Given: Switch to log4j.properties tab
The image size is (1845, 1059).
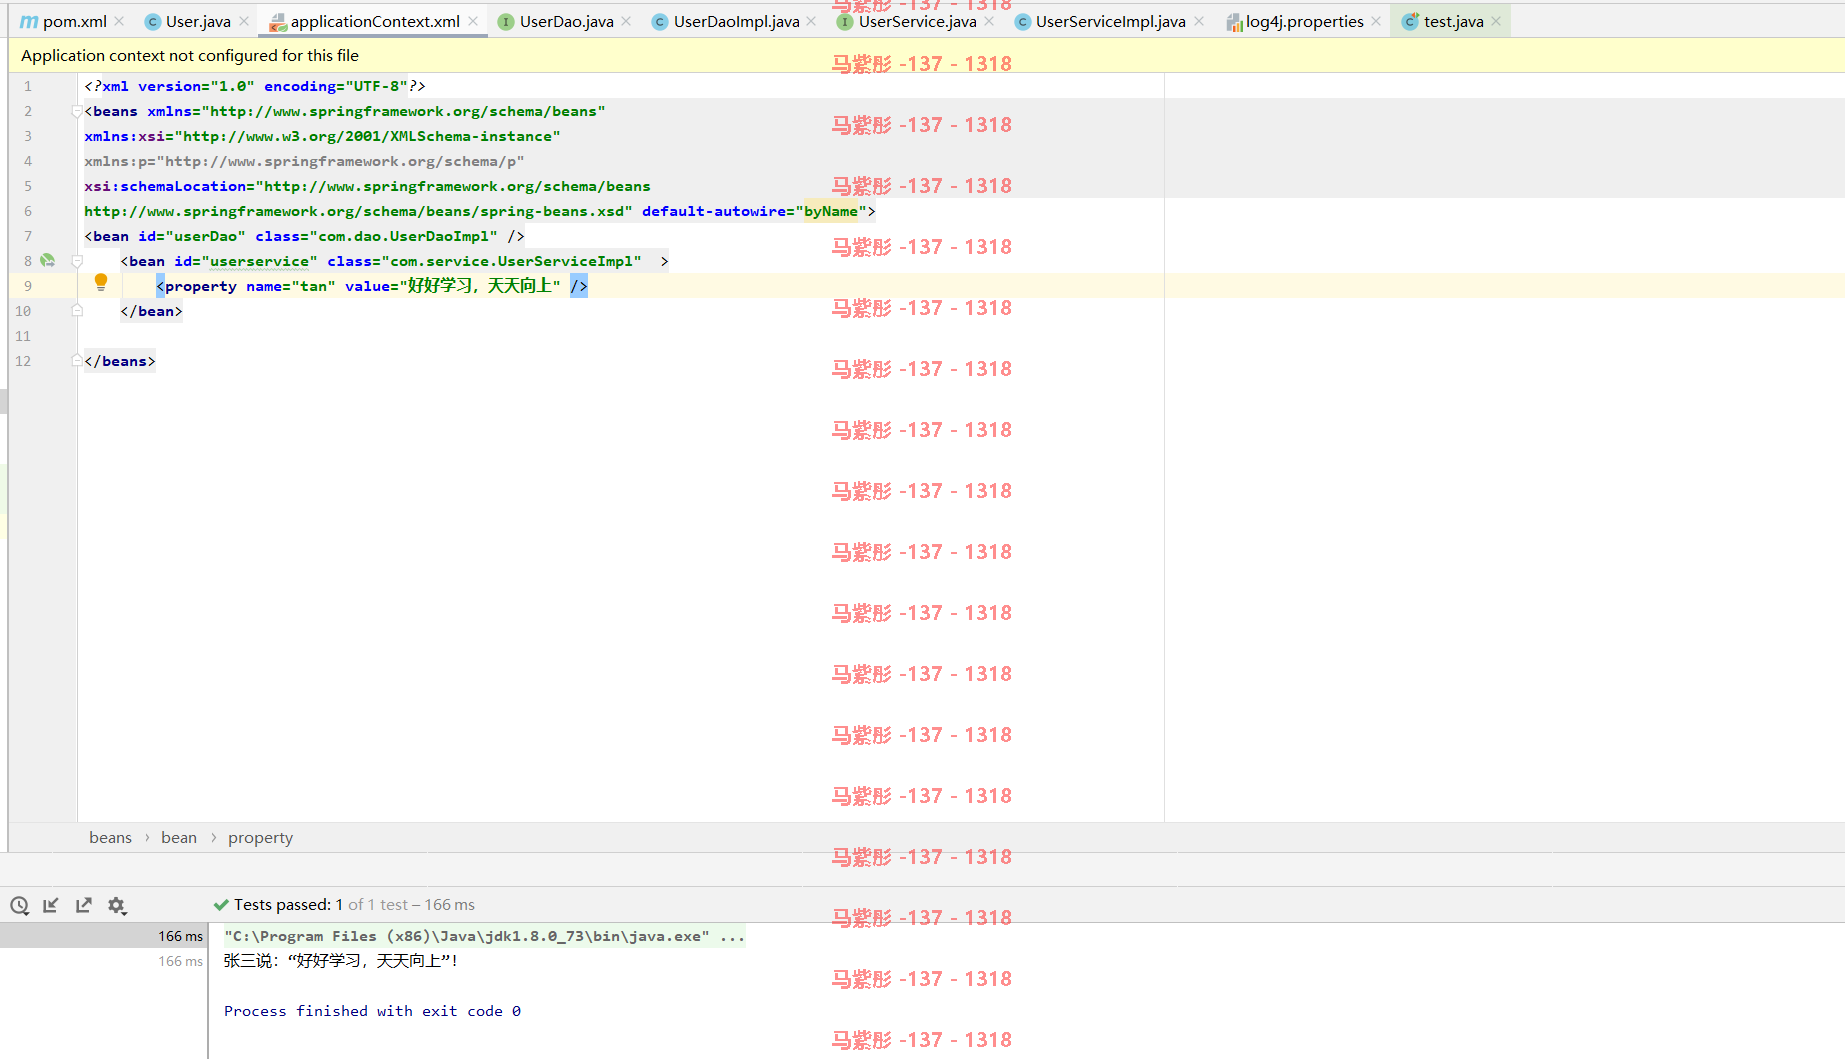Looking at the screenshot, I should coord(1304,21).
